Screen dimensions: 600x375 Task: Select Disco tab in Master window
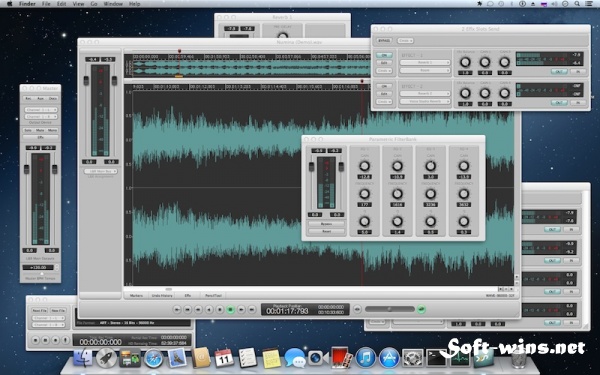coord(53,98)
